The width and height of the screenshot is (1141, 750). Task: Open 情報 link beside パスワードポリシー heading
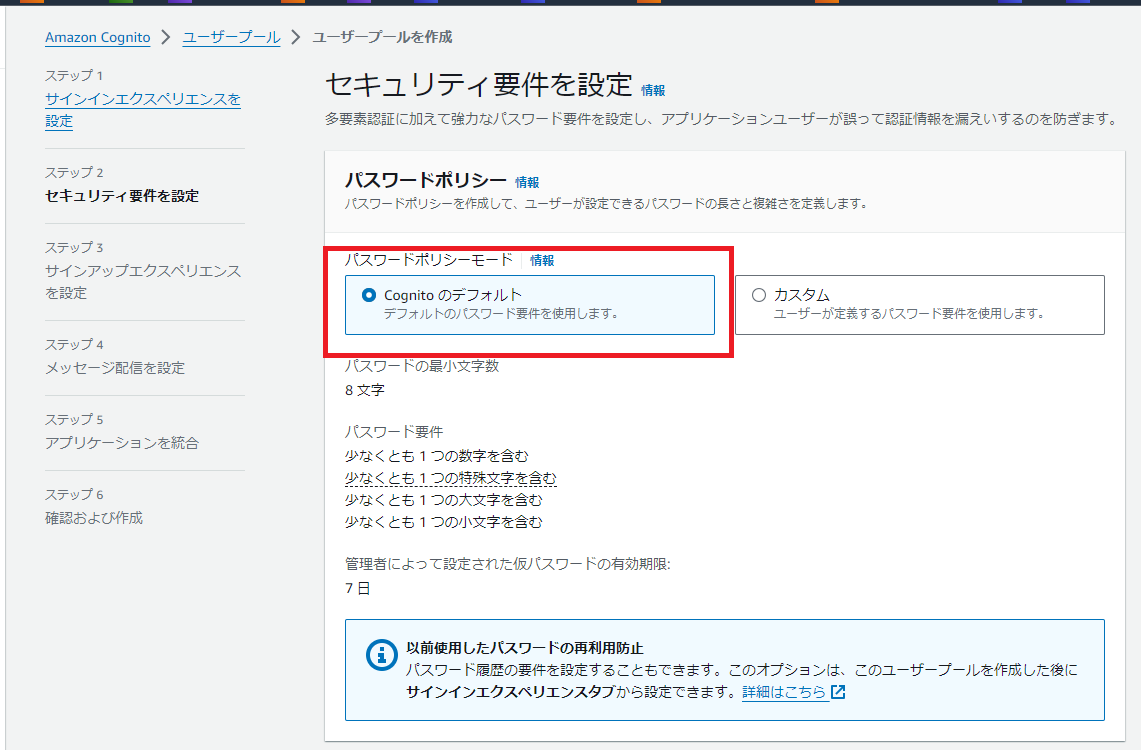[x=527, y=183]
